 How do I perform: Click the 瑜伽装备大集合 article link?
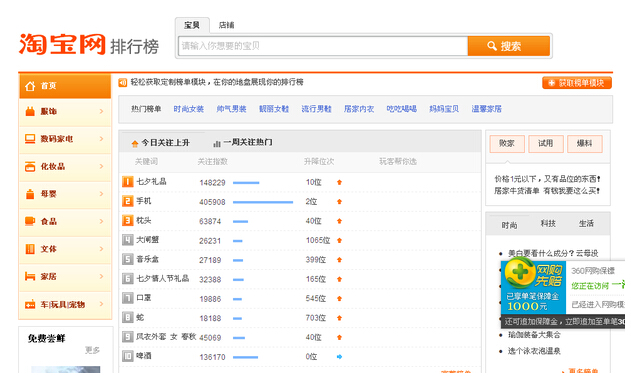[x=534, y=335]
